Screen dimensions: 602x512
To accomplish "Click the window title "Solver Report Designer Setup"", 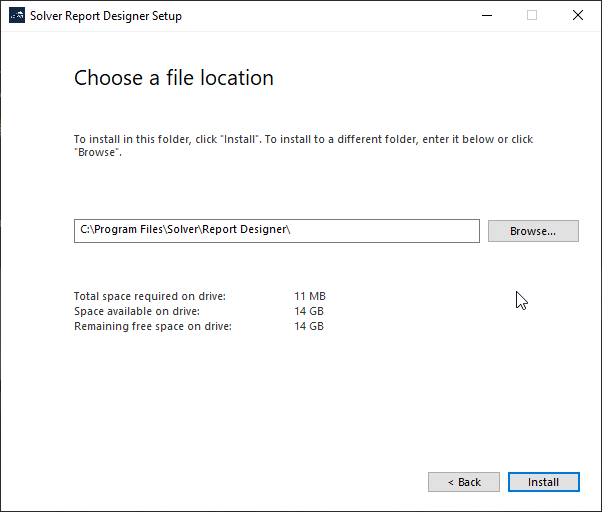I will [106, 16].
